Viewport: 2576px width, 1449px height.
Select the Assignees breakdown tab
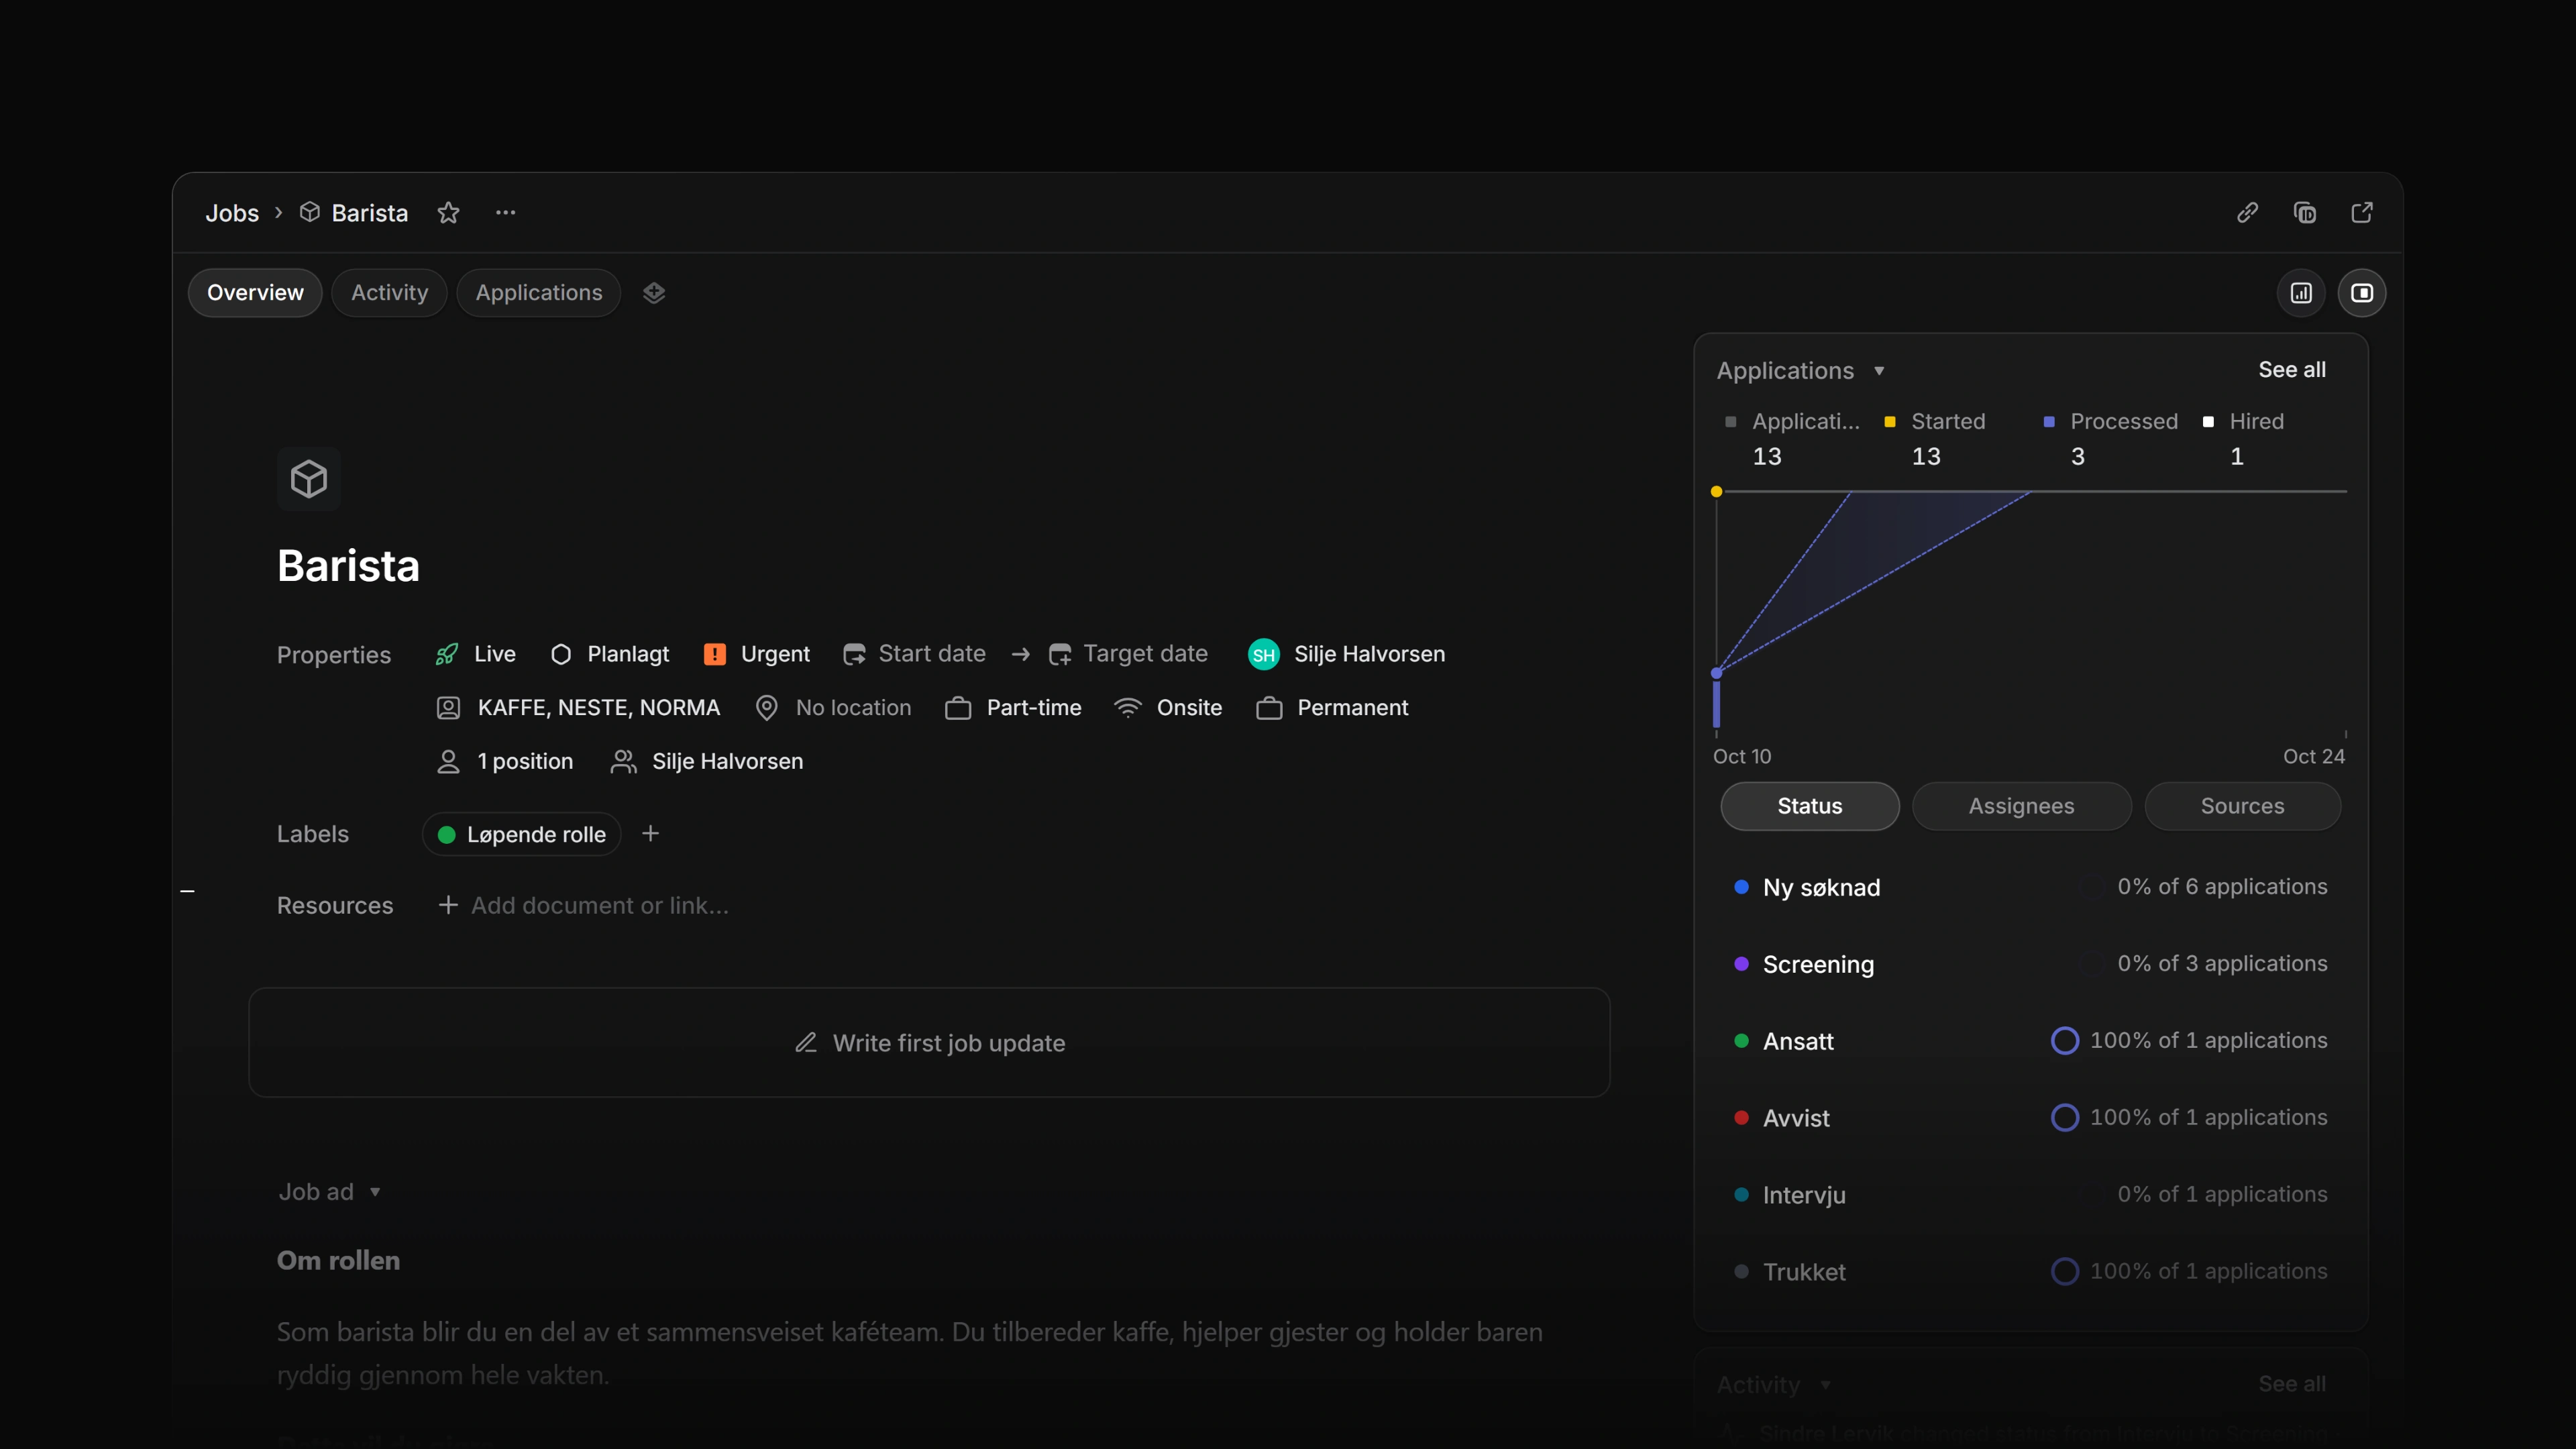click(2022, 806)
